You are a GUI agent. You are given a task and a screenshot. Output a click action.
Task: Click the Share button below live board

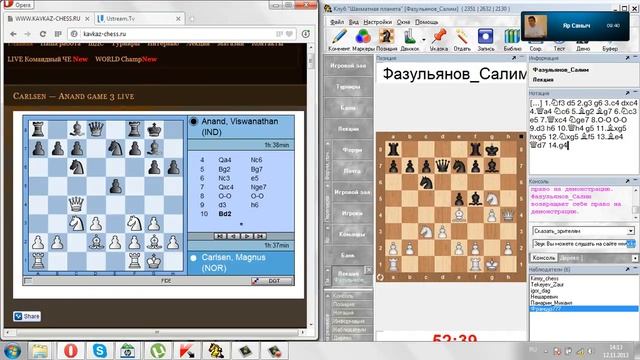tap(27, 316)
